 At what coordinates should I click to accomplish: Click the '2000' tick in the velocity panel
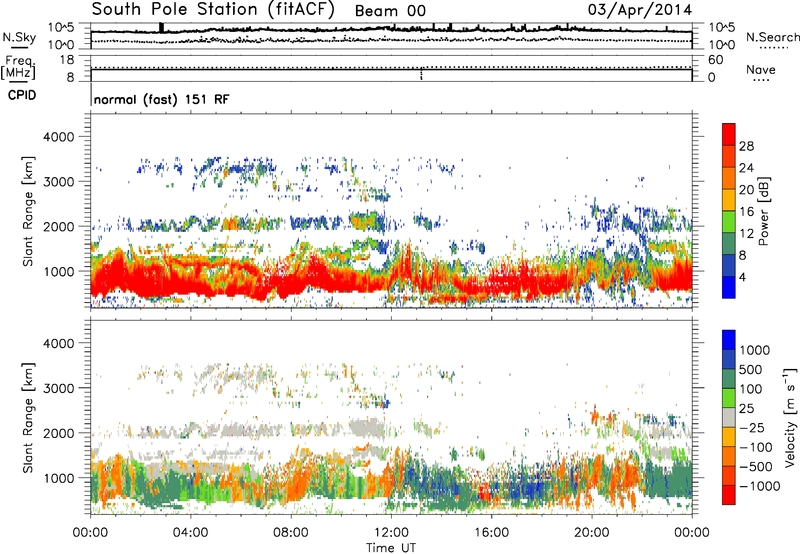point(58,433)
